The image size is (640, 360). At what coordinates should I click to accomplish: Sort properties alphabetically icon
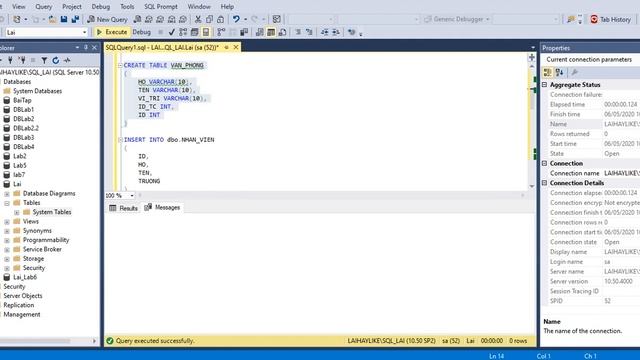tap(559, 72)
